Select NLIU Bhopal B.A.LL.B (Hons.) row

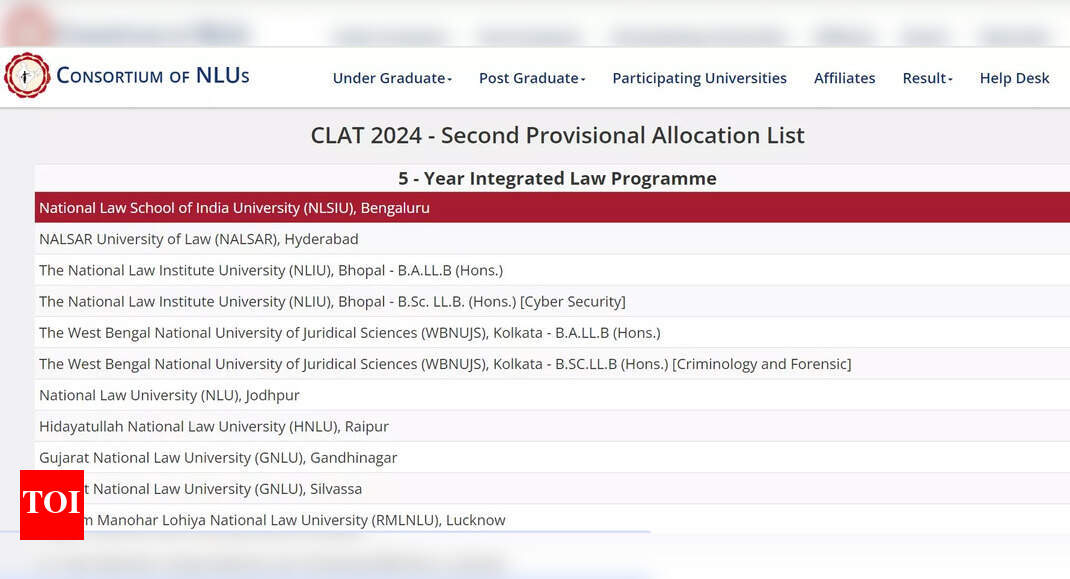coord(271,270)
